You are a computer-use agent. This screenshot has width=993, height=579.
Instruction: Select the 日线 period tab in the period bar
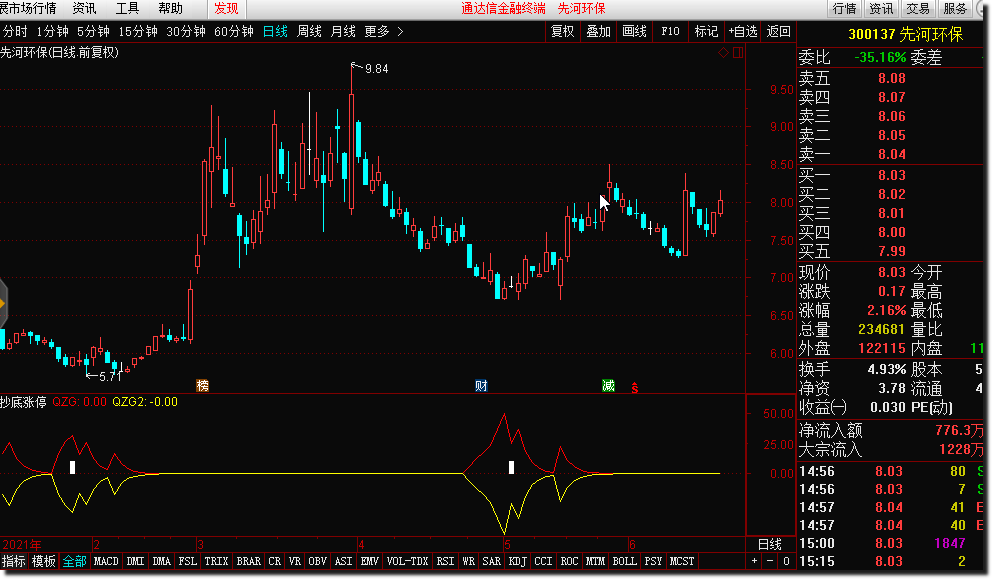[275, 31]
